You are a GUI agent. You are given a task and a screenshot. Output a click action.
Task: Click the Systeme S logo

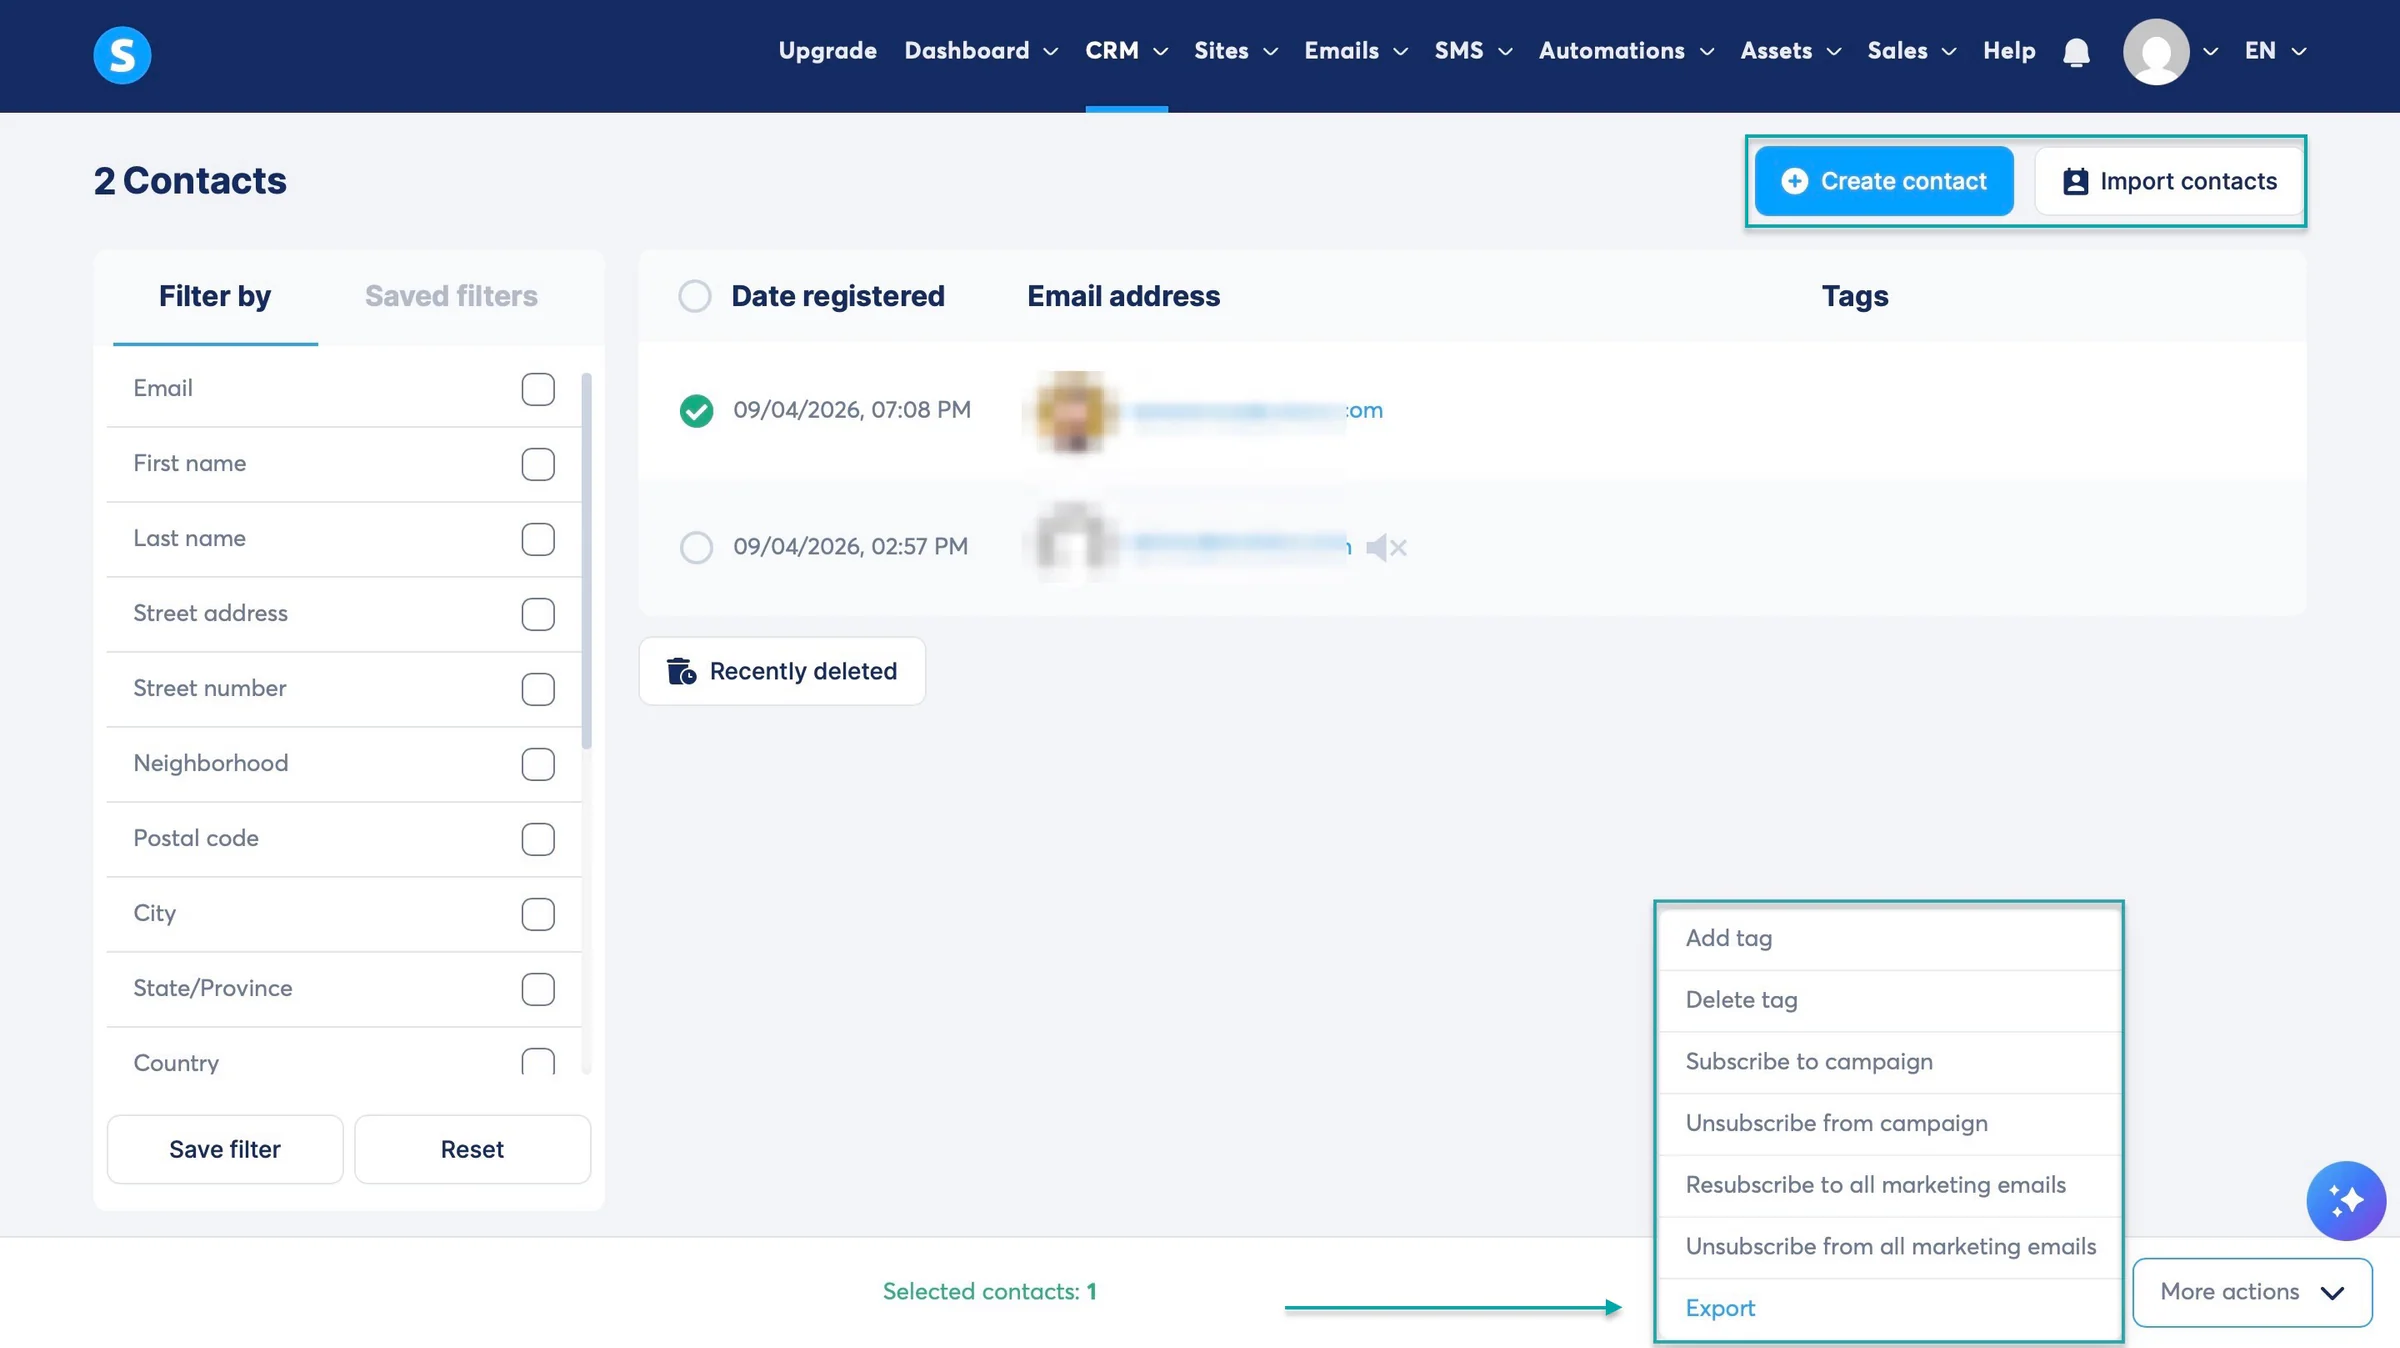coord(122,54)
